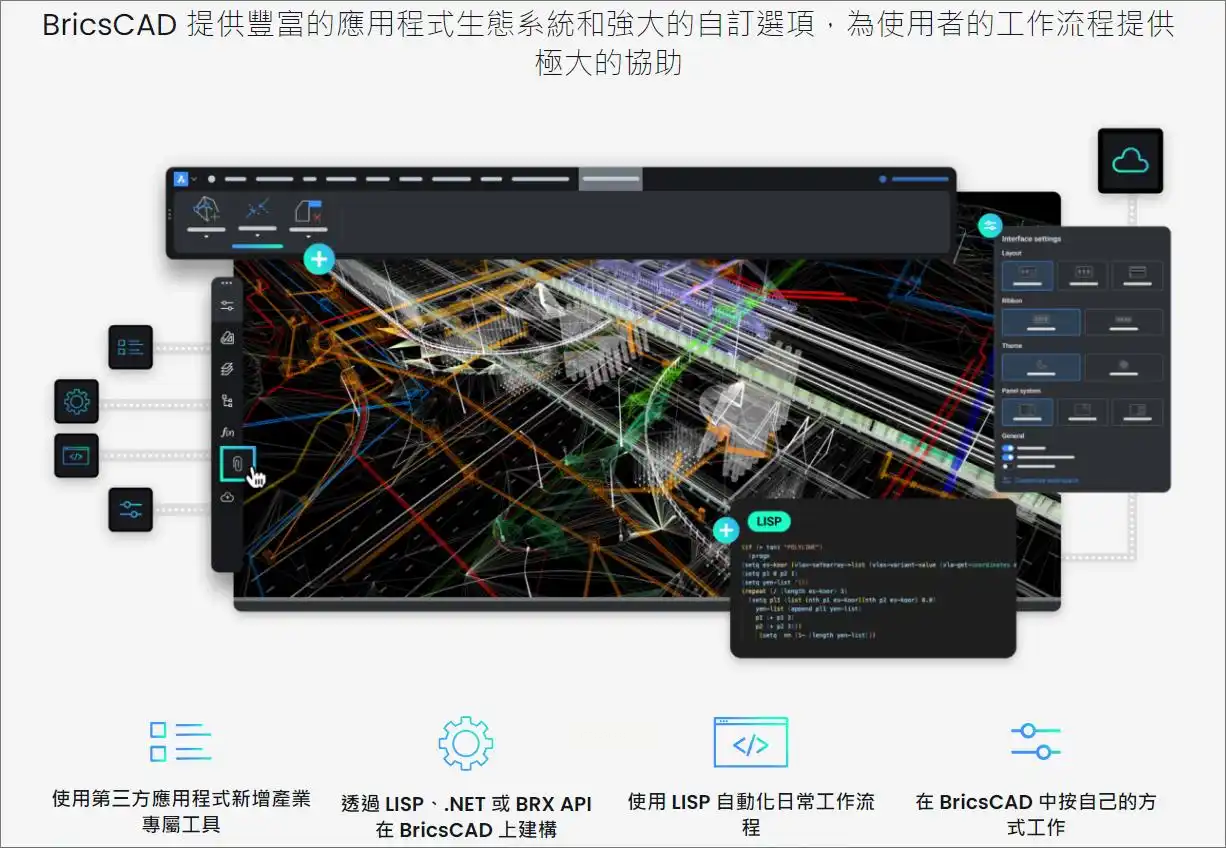Screen dimensions: 1226x848
Task: Click the three-dot grip atop the side panel
Action: (227, 284)
